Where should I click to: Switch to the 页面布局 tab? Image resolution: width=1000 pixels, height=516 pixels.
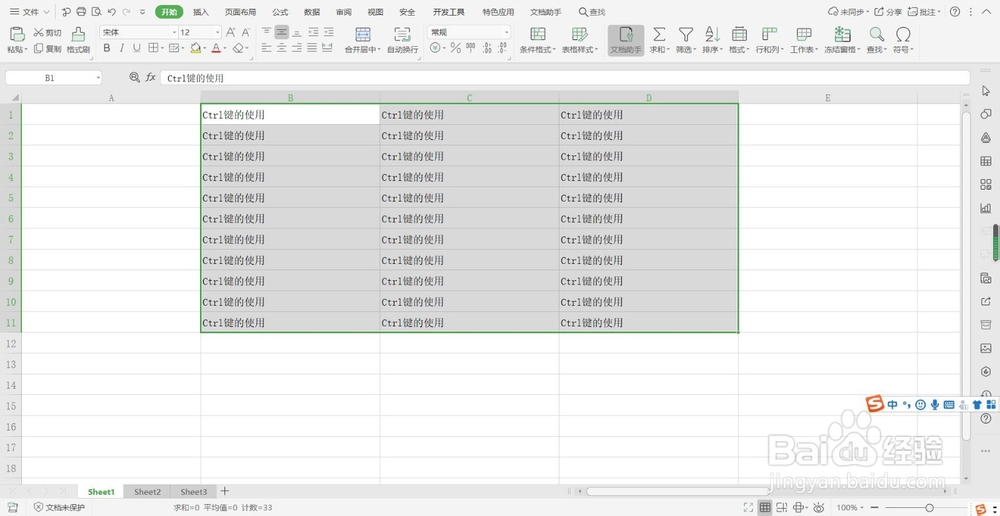[240, 11]
